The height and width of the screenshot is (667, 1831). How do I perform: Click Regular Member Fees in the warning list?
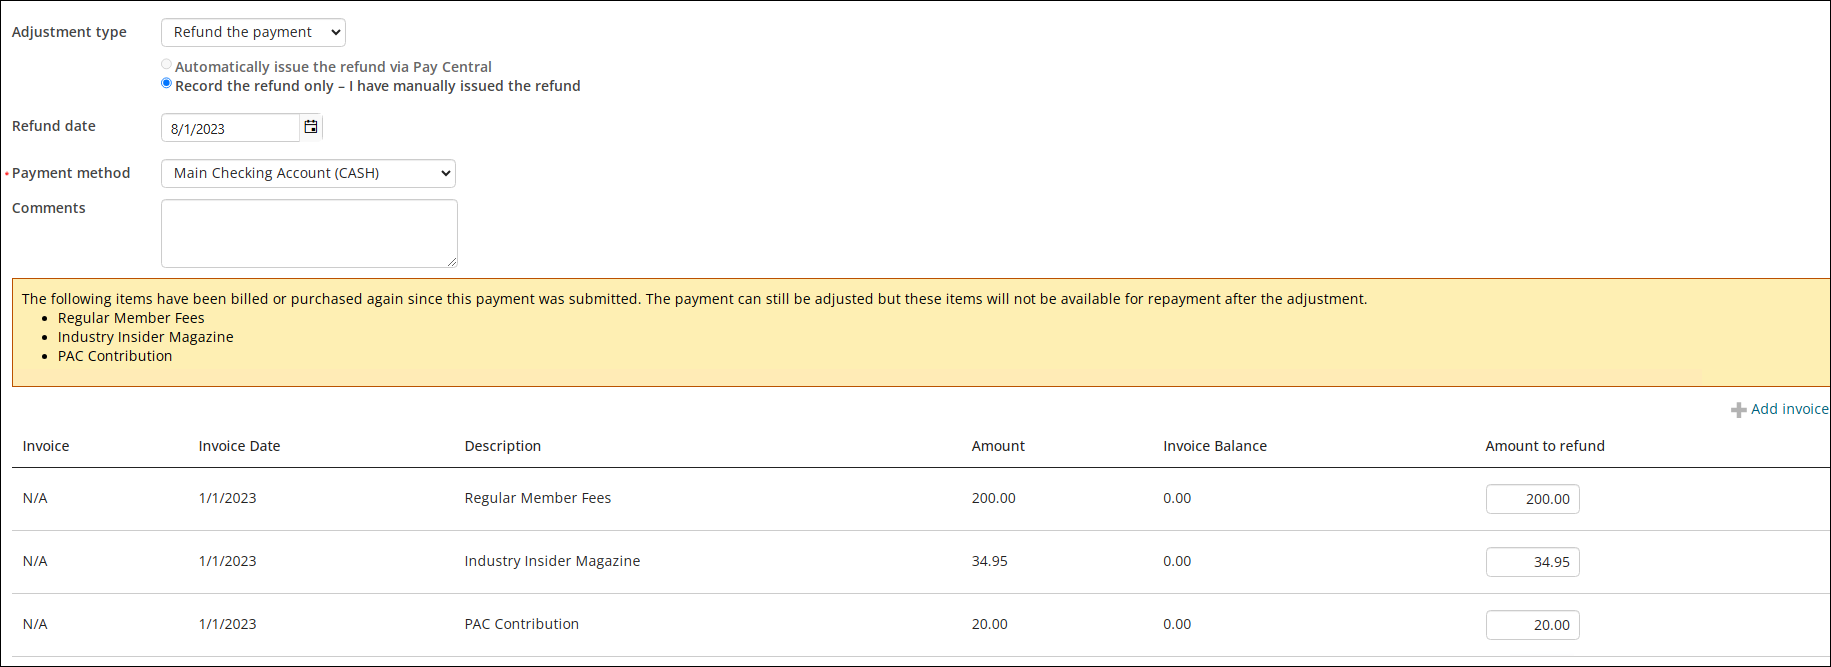[131, 318]
